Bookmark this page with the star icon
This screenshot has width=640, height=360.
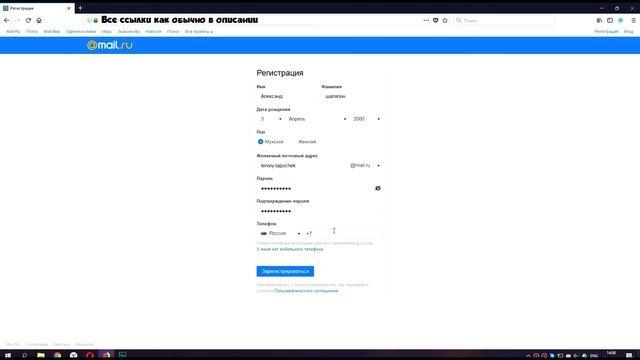tap(445, 20)
